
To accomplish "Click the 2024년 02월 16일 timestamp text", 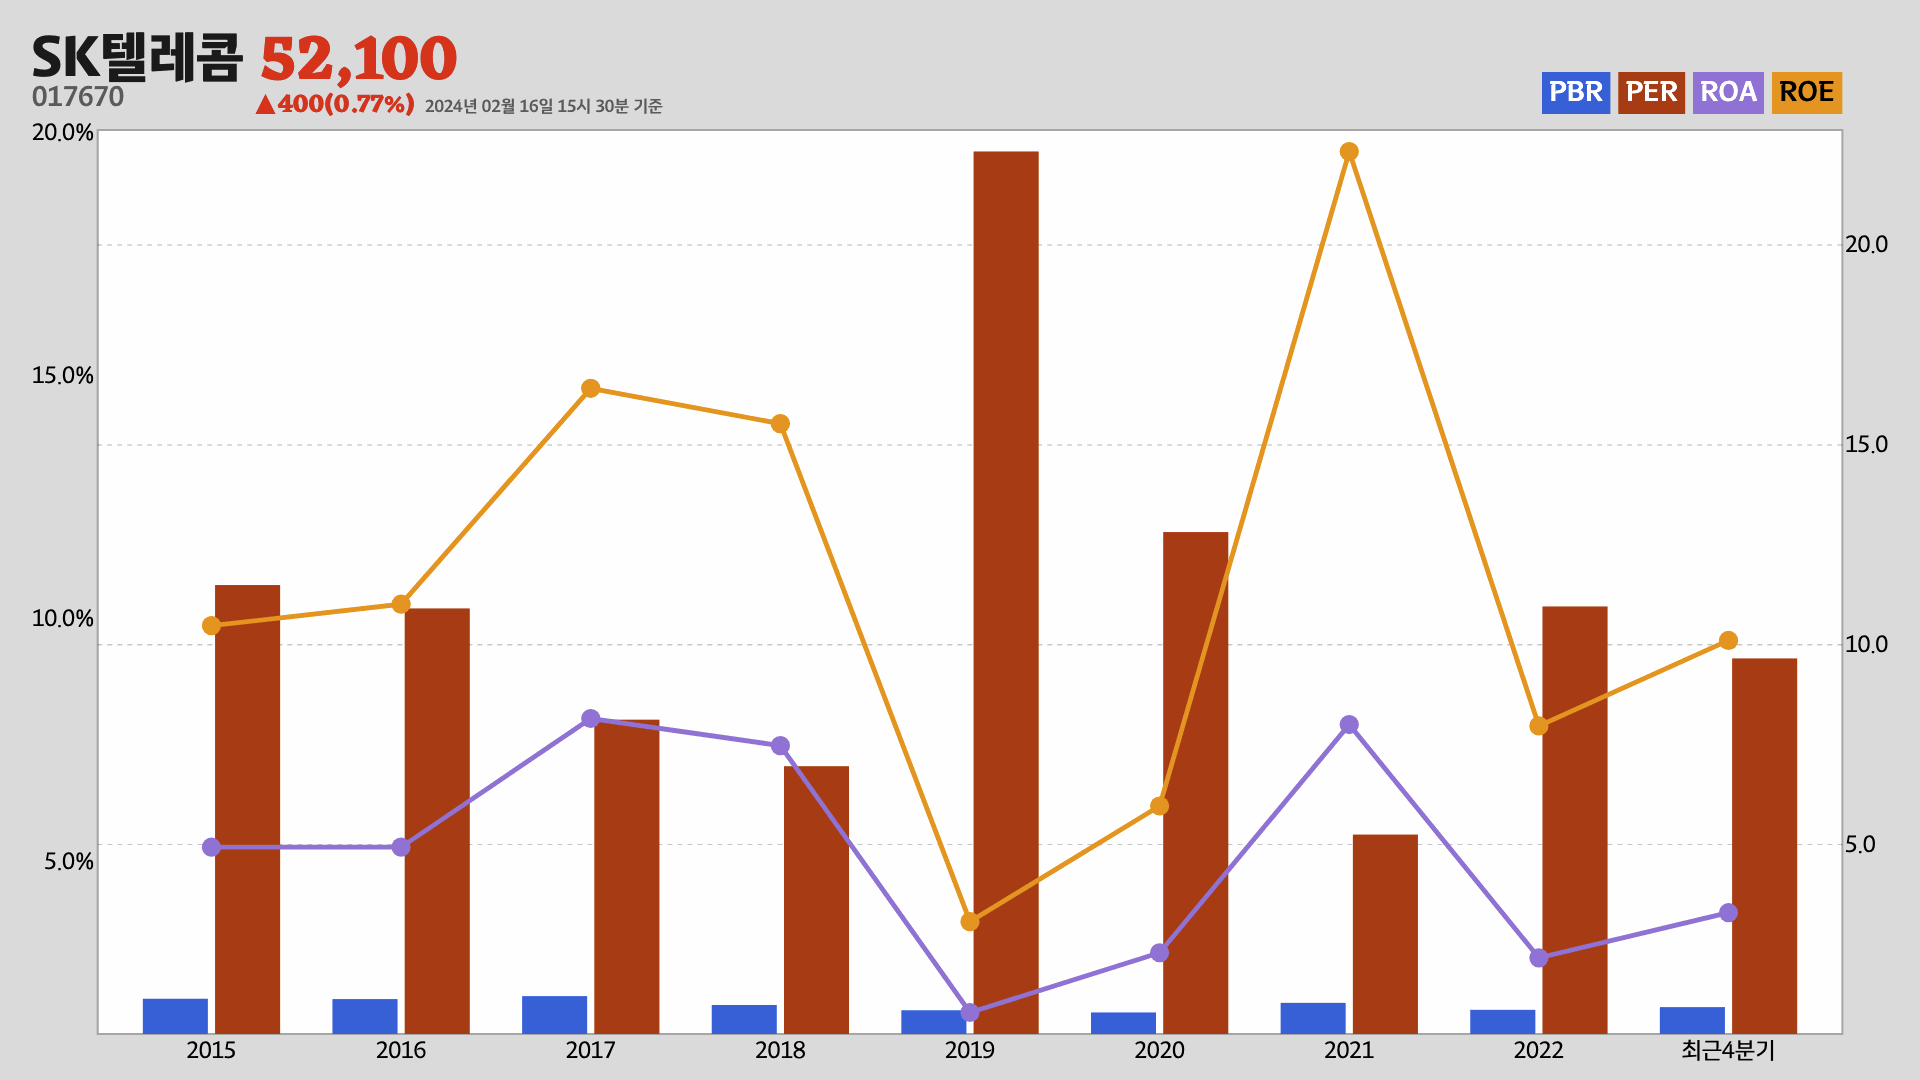I will click(x=543, y=106).
